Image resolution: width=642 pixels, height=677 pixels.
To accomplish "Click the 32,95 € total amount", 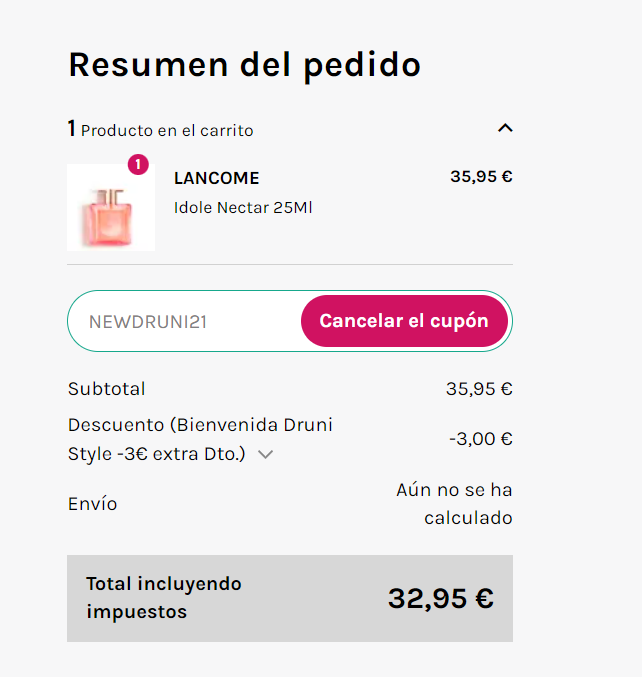I will pyautogui.click(x=440, y=598).
